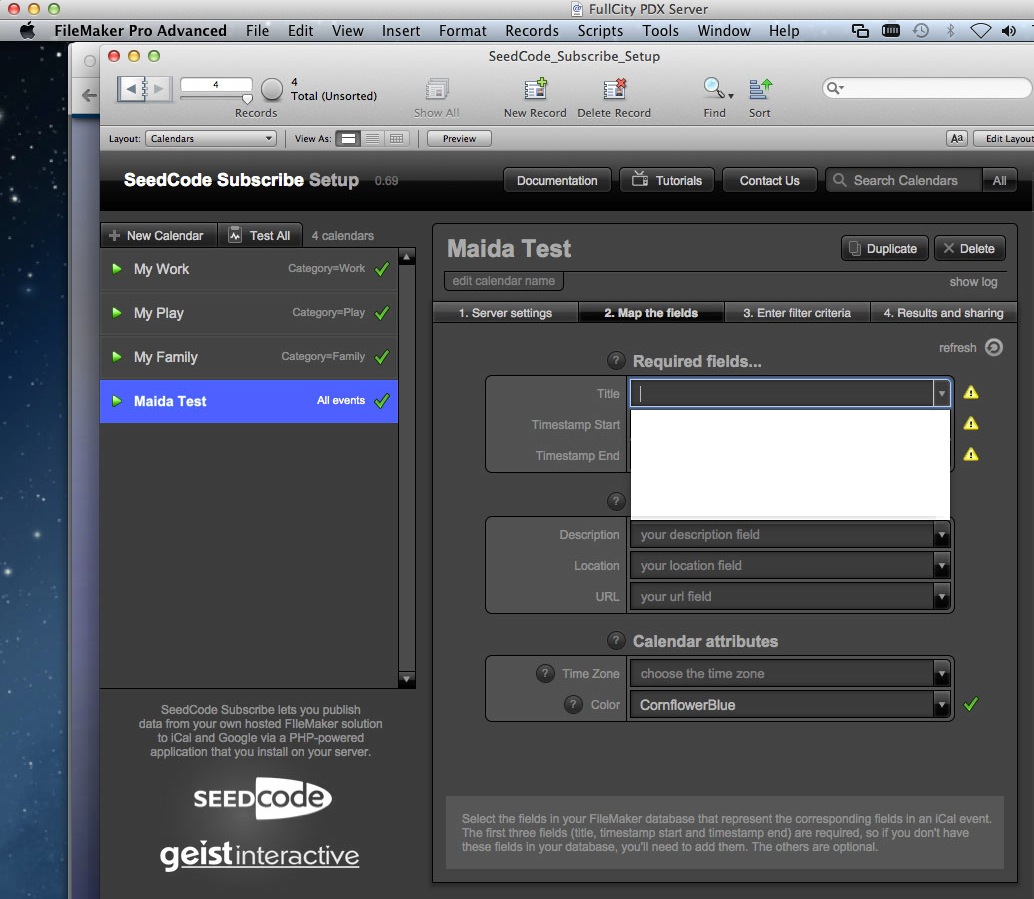Image resolution: width=1034 pixels, height=899 pixels.
Task: Open the Find icon's dropdown arrow
Action: (731, 96)
